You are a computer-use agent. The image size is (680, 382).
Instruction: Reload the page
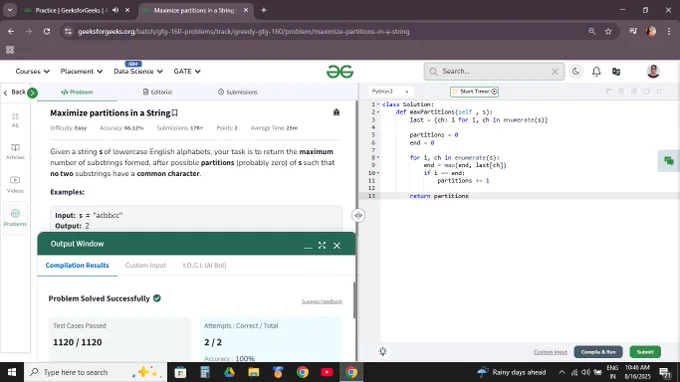click(47, 31)
